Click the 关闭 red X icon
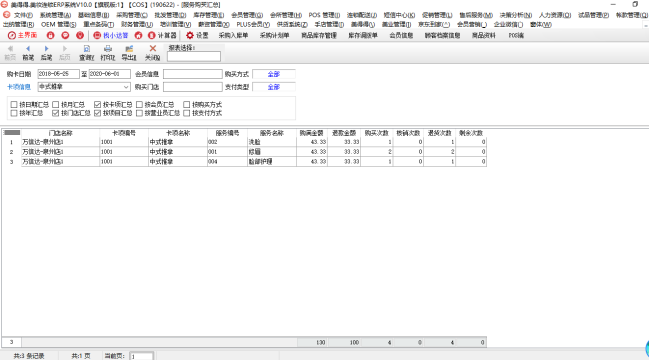 (153, 49)
